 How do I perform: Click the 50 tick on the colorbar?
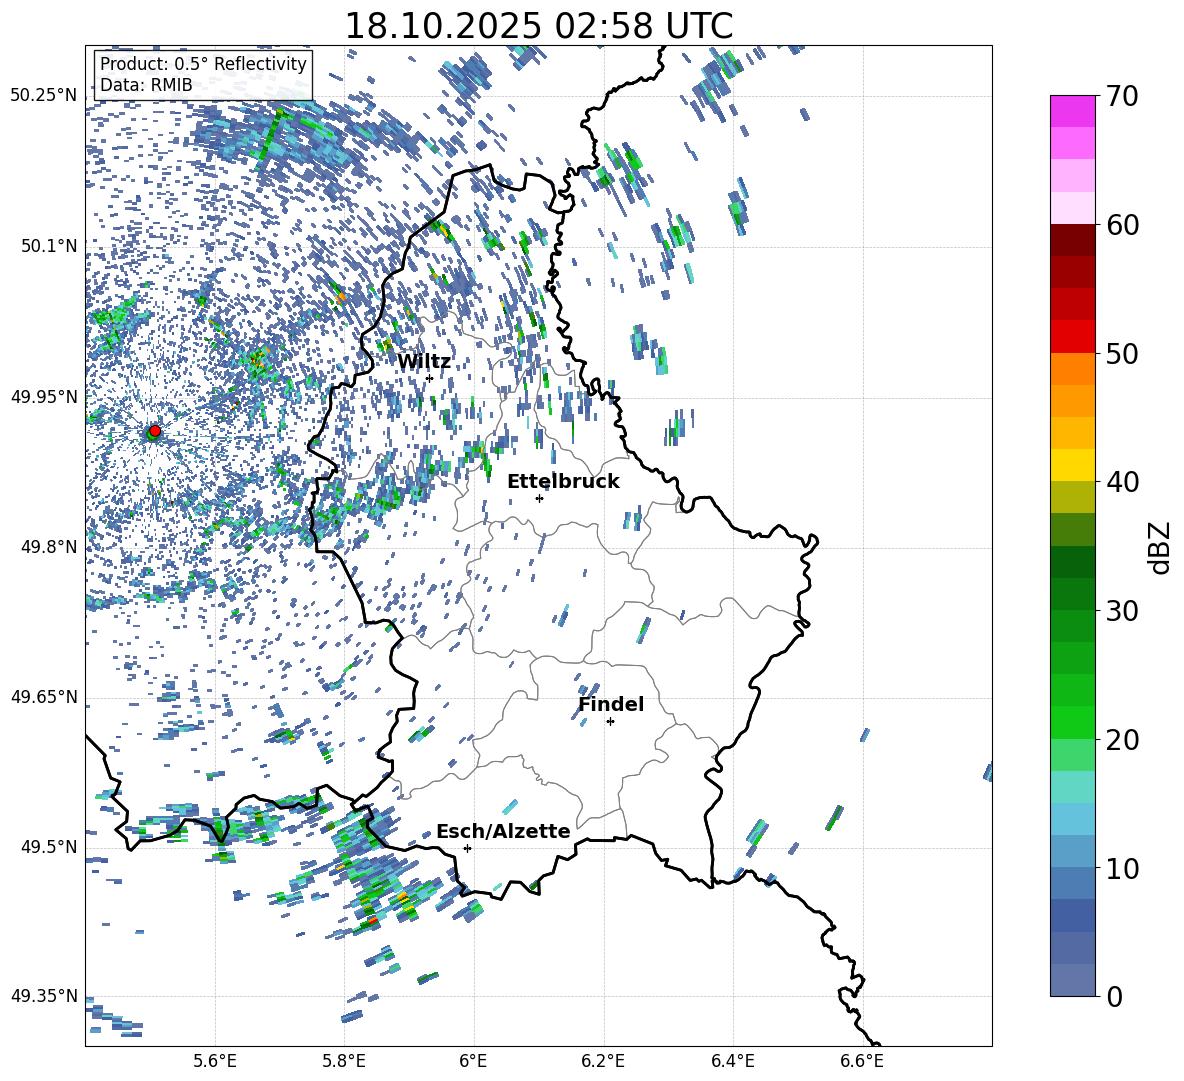point(1122,354)
